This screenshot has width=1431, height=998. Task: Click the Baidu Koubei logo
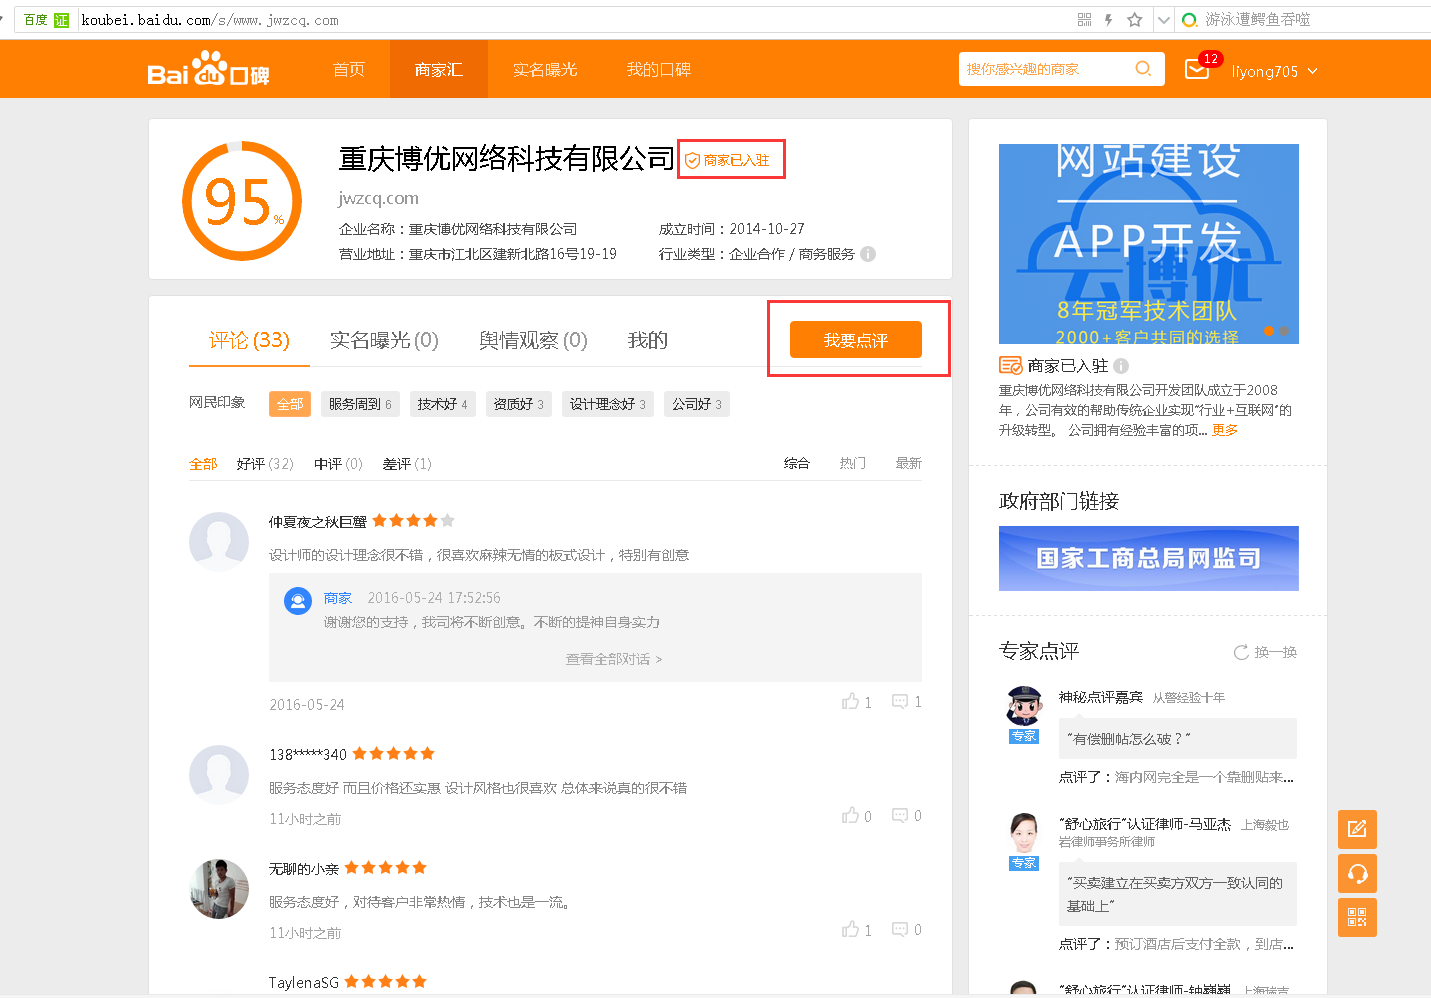[x=208, y=69]
